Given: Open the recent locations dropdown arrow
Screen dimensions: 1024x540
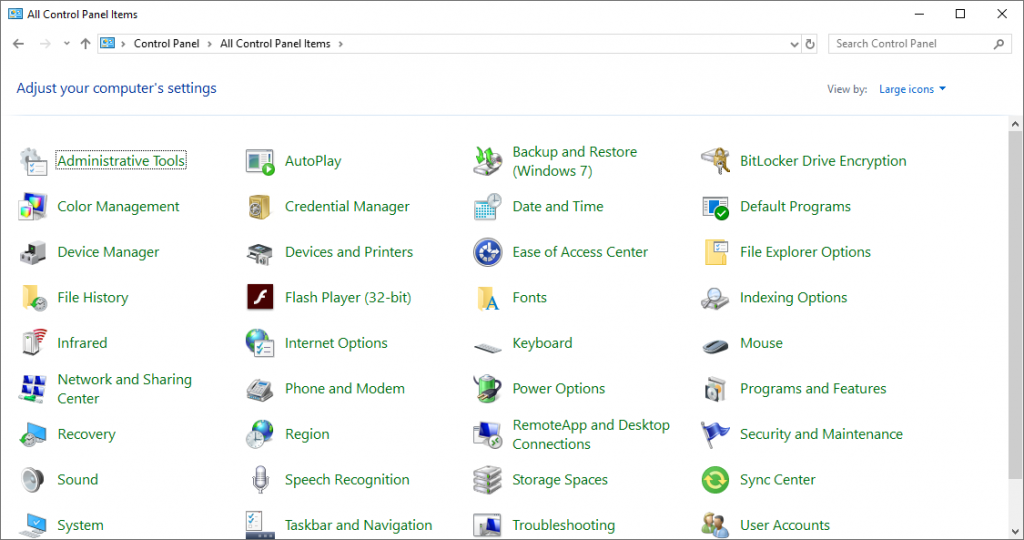Looking at the screenshot, I should point(67,44).
